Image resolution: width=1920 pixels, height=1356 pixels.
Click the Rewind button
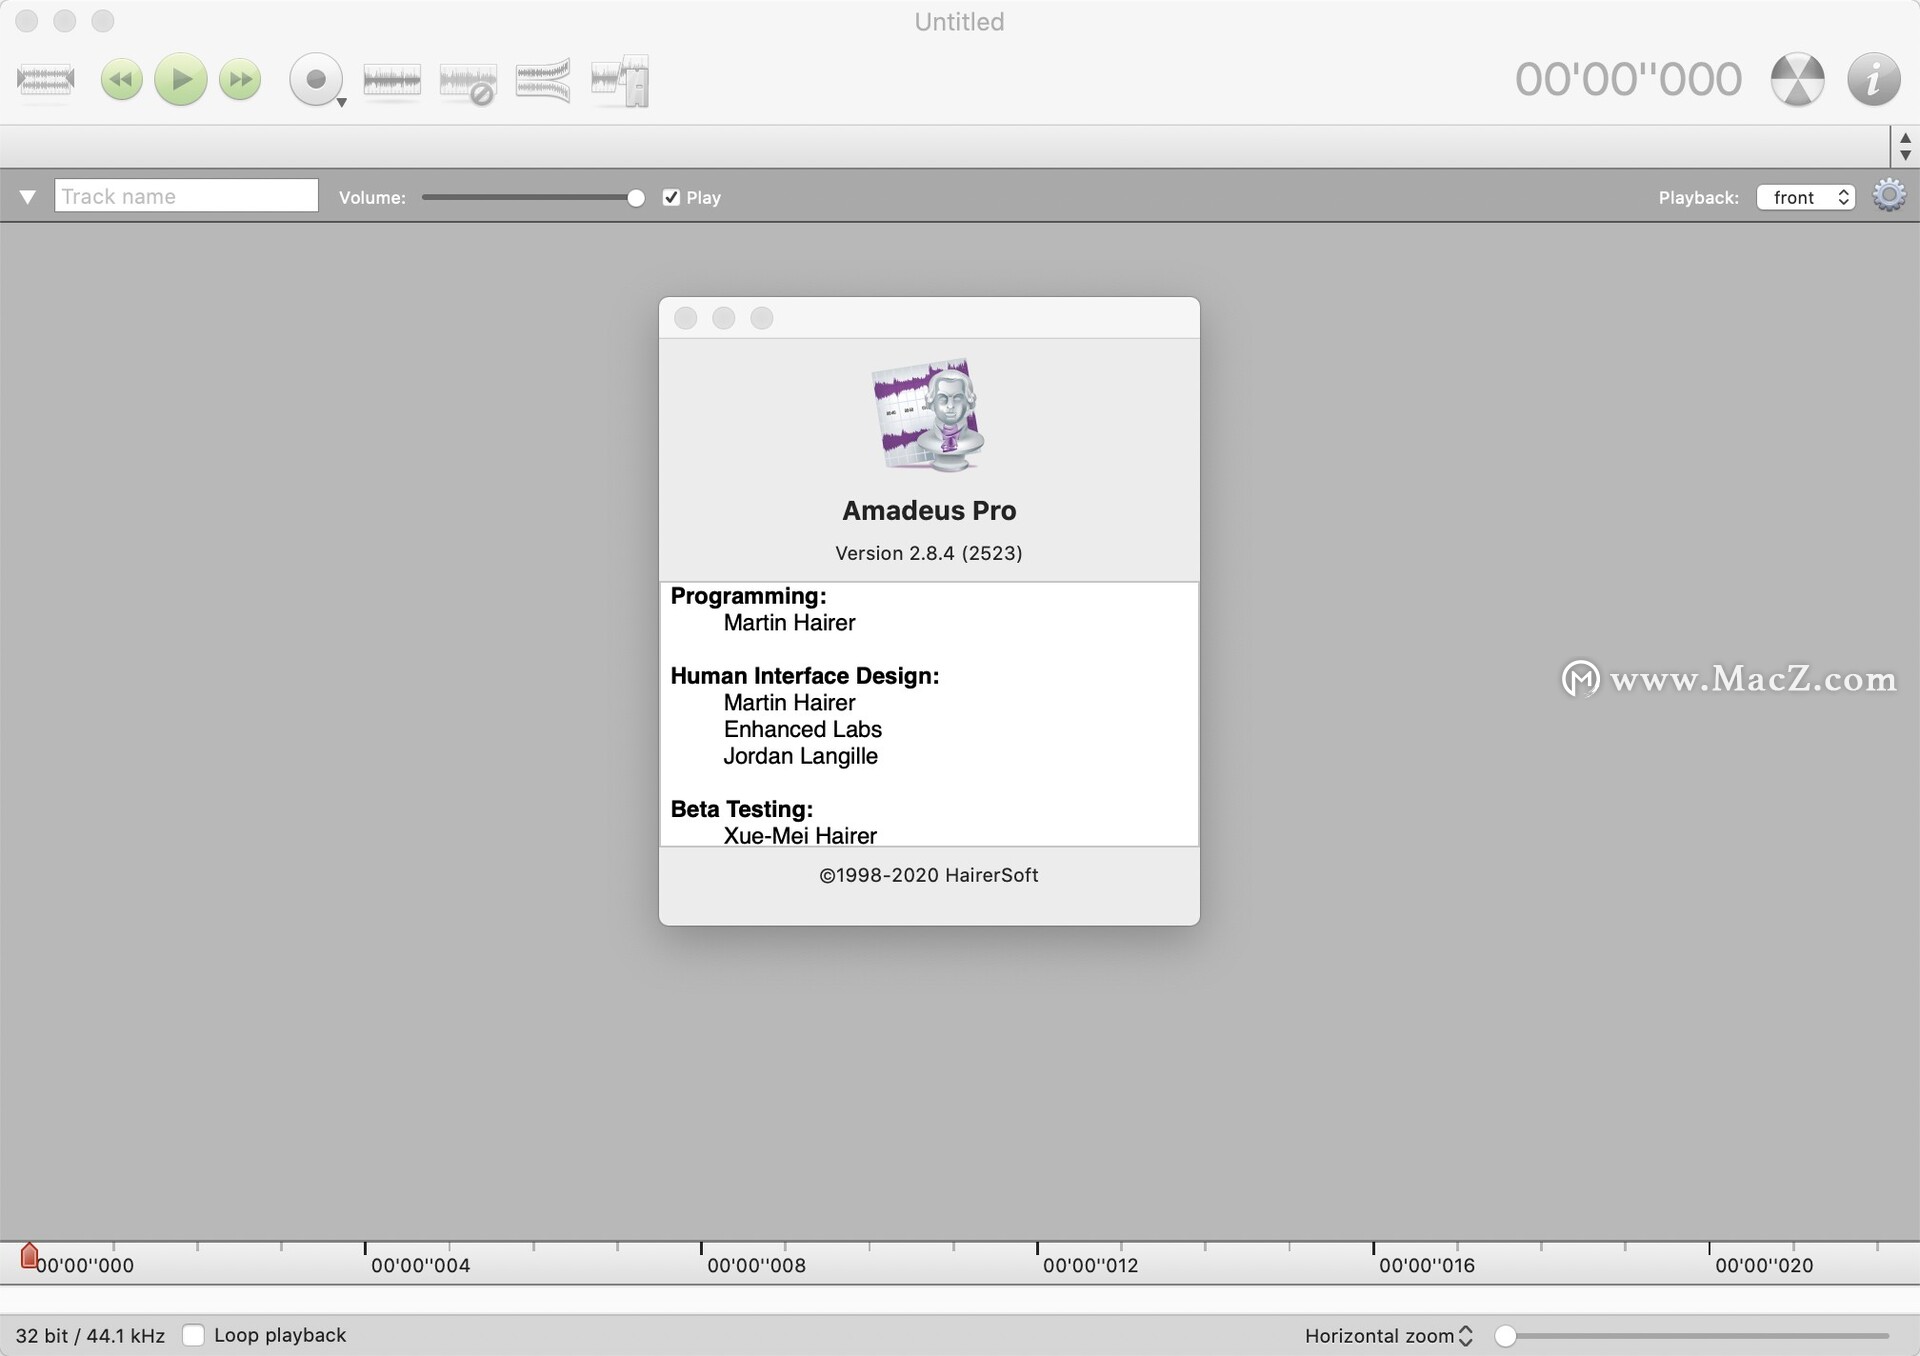[x=120, y=79]
